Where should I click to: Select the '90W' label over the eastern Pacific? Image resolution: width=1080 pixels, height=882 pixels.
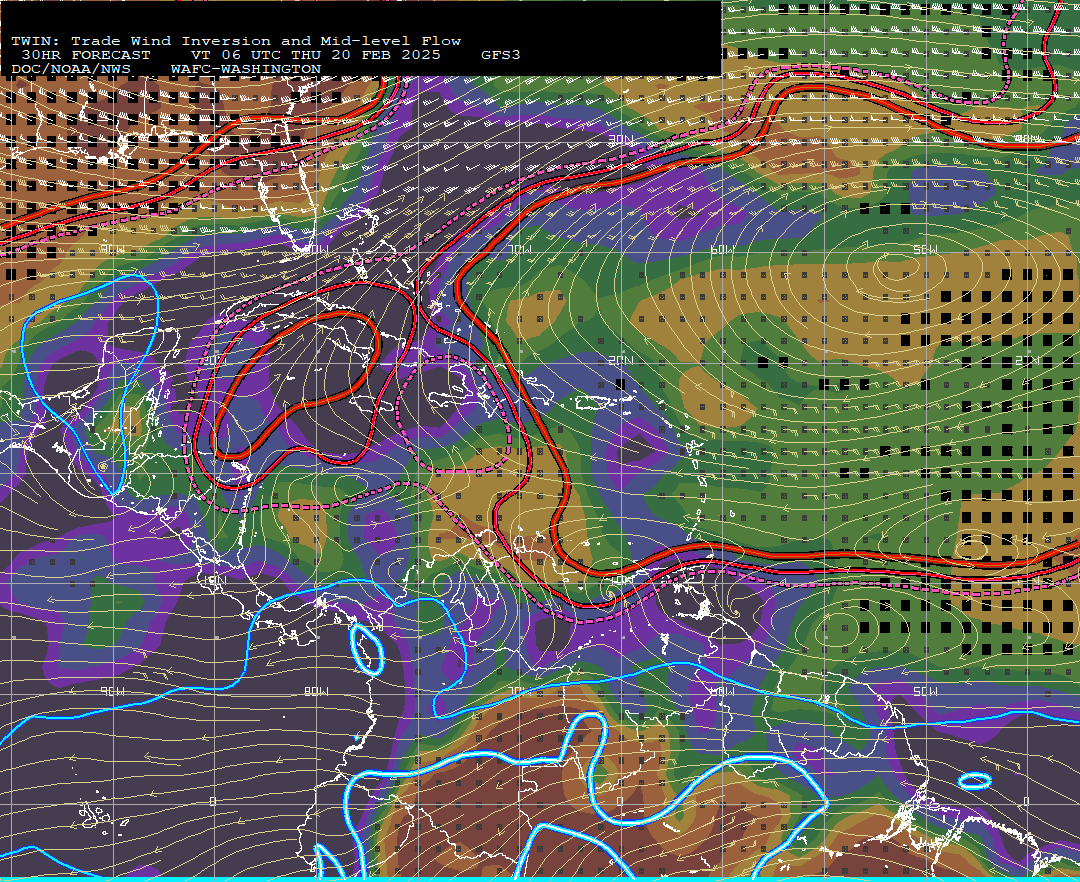(113, 691)
